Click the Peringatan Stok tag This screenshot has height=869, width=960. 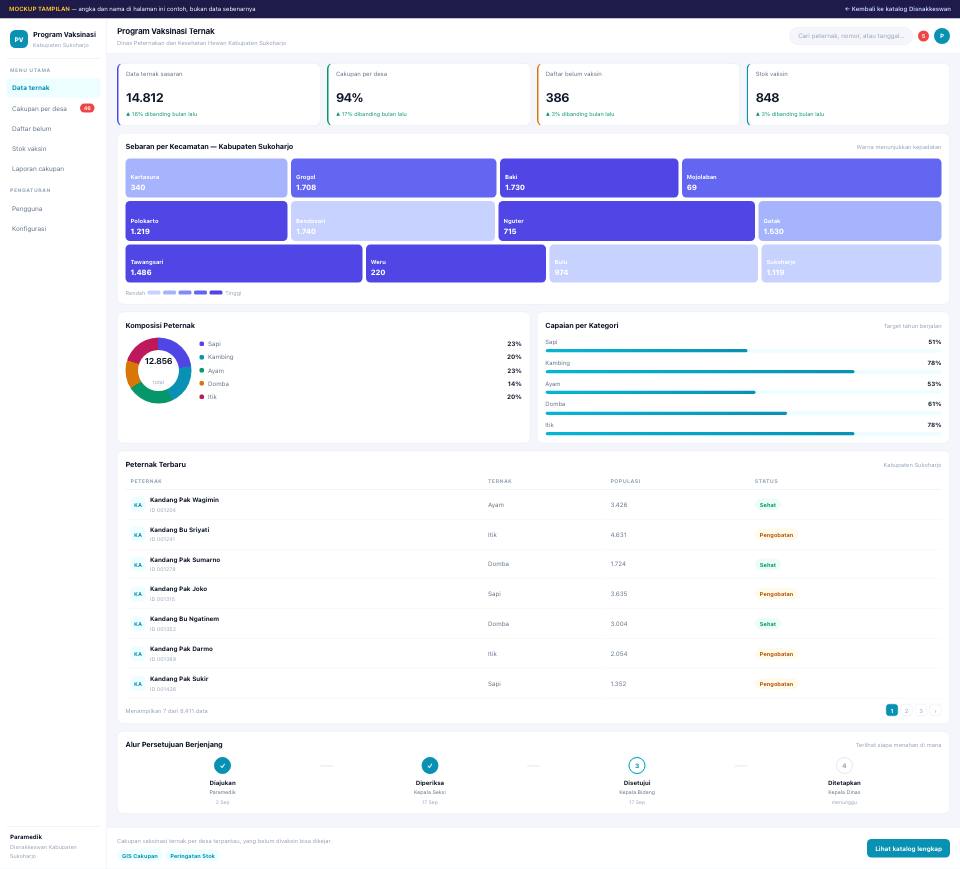pos(192,856)
